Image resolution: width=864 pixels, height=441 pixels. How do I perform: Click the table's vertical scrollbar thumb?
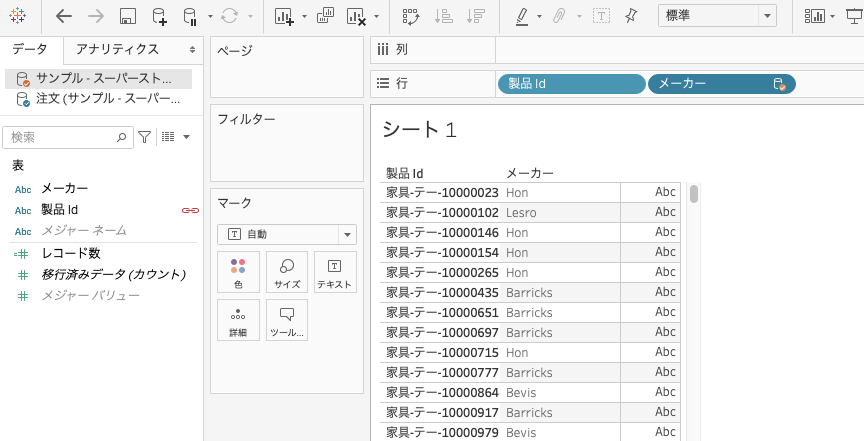pos(694,193)
